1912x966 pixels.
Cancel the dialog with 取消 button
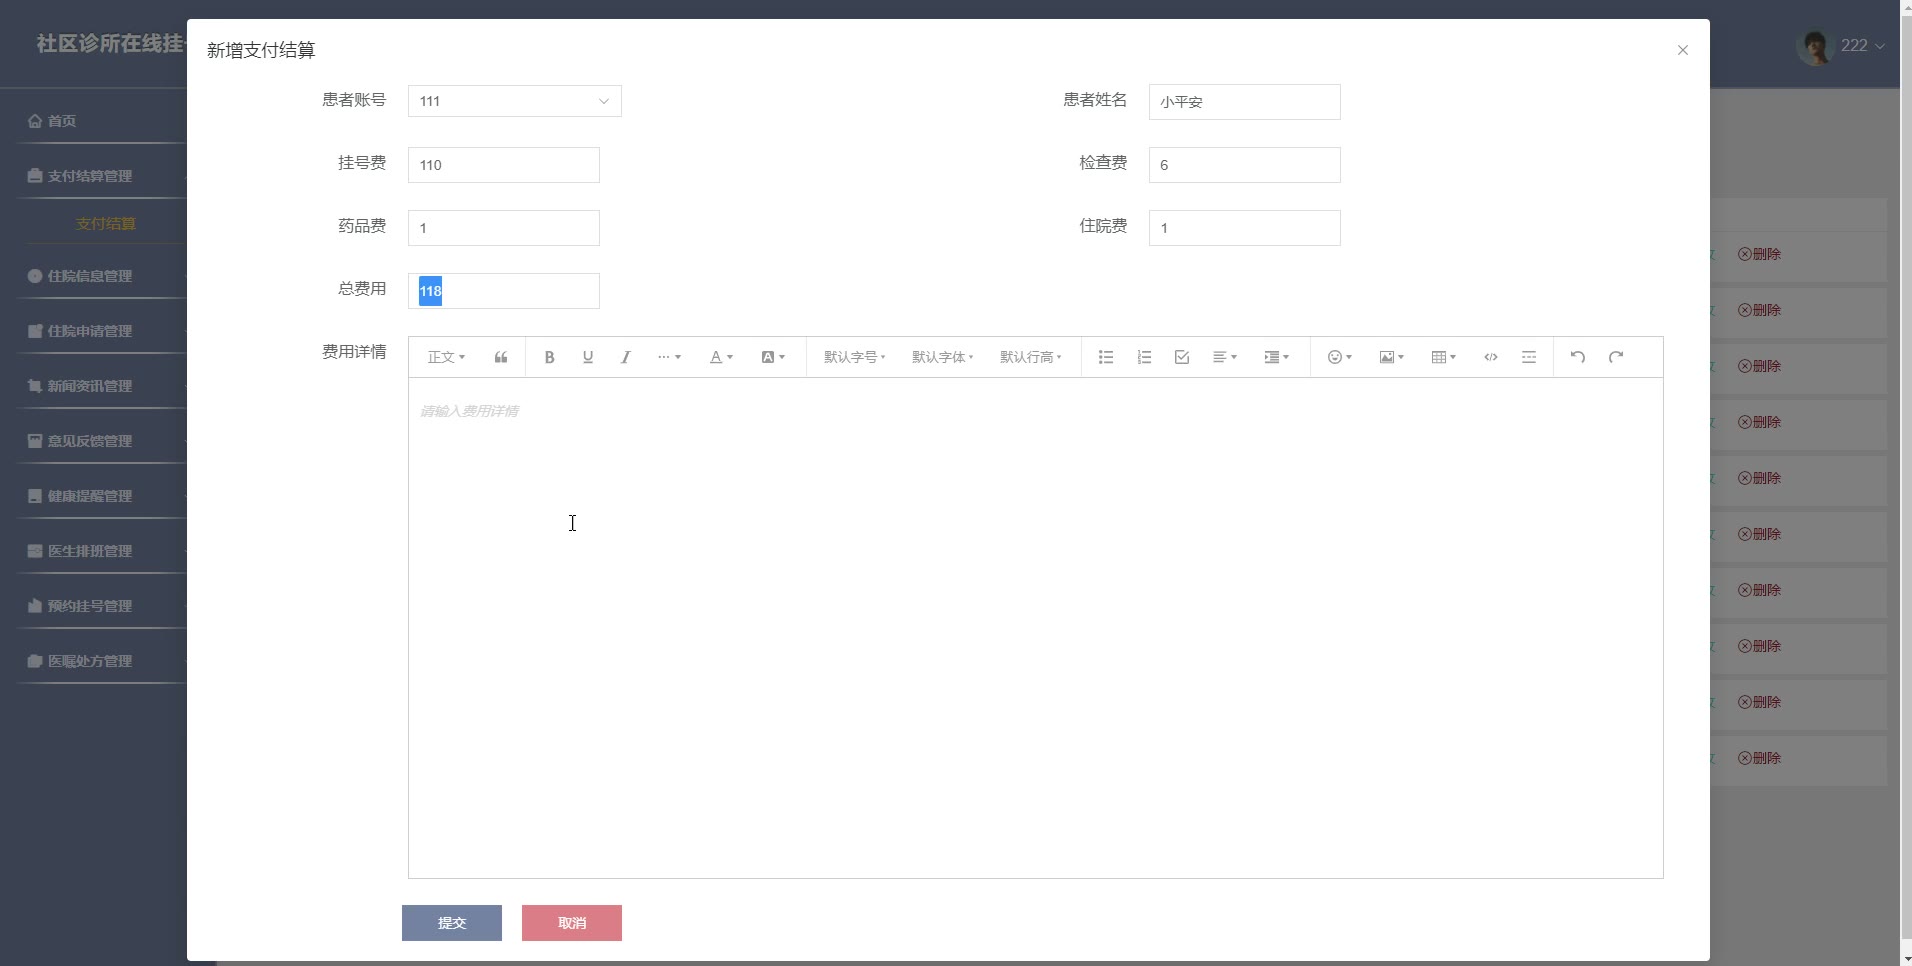(572, 923)
